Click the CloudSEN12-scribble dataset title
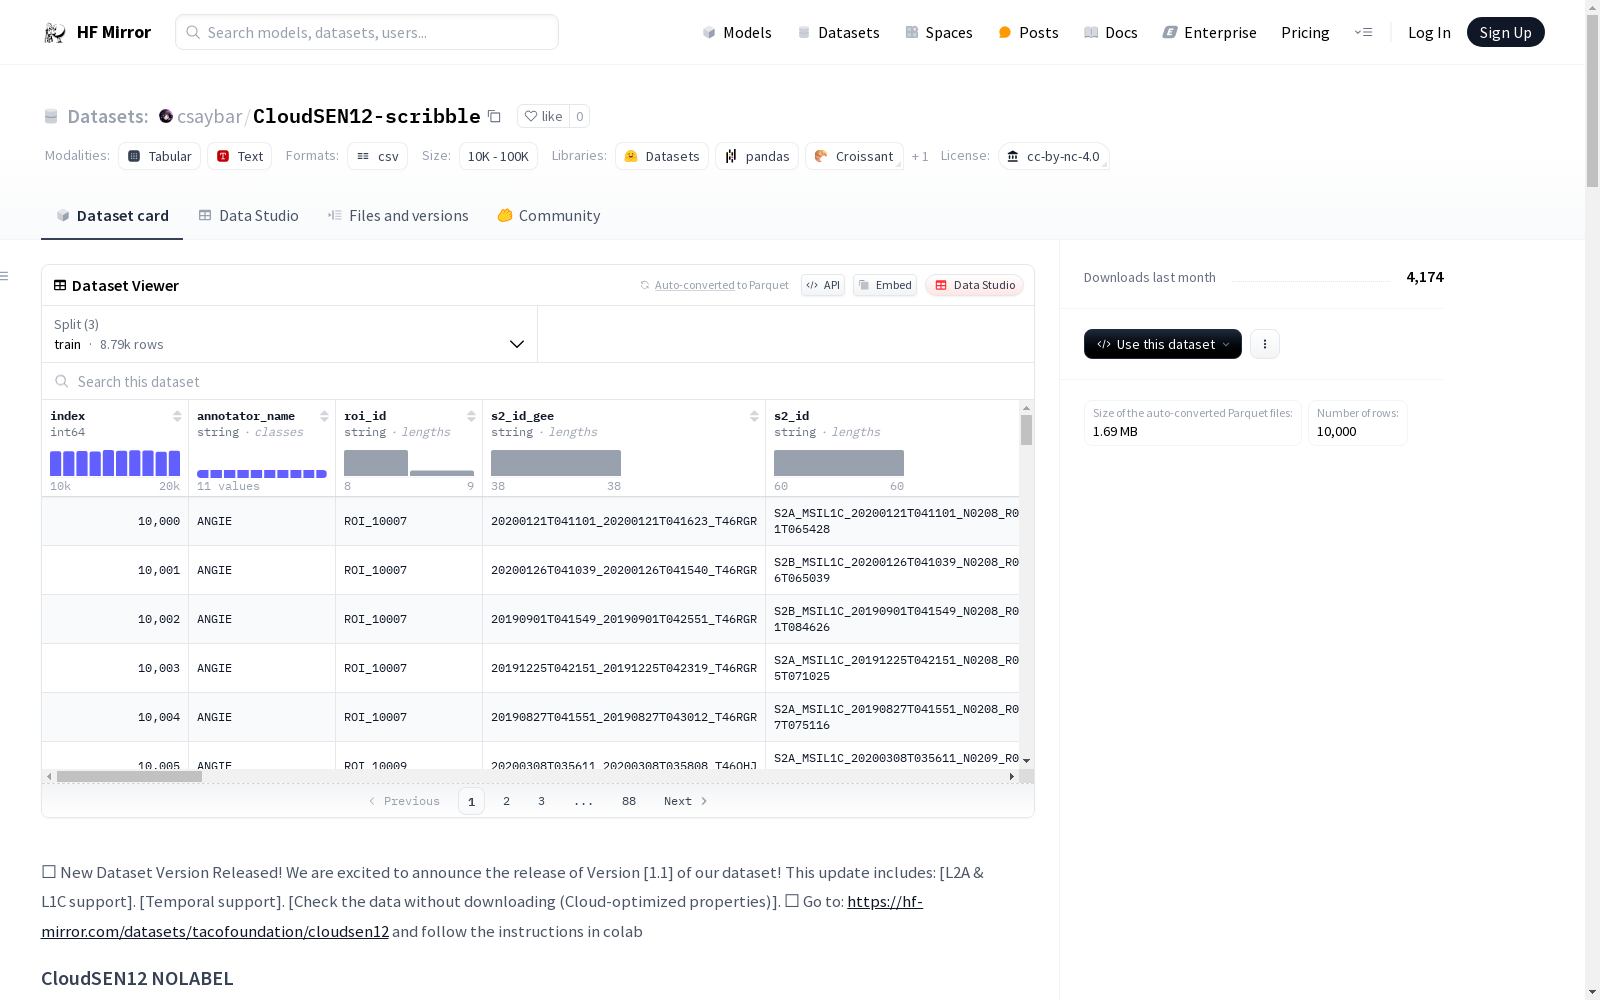 tap(367, 116)
